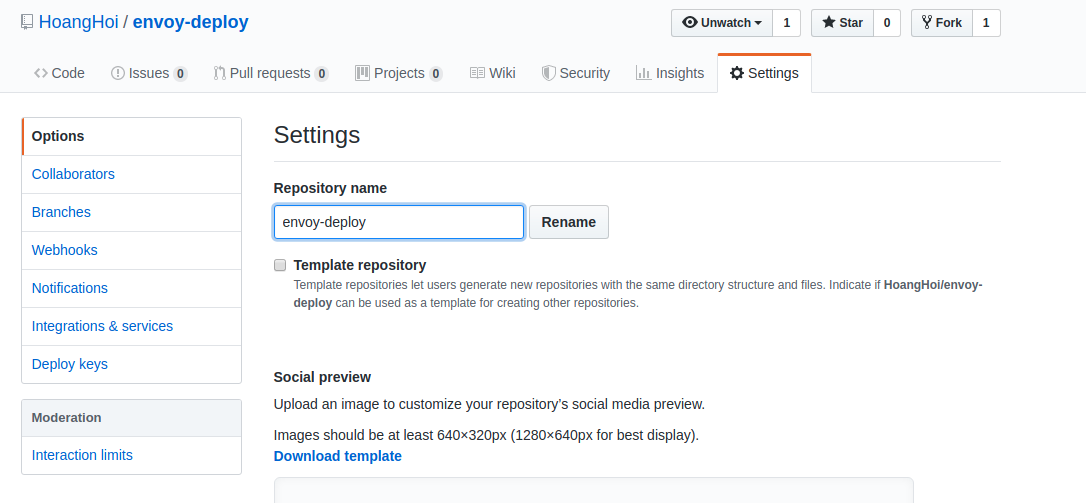Click the Download template link
The image size is (1086, 503).
tap(337, 456)
